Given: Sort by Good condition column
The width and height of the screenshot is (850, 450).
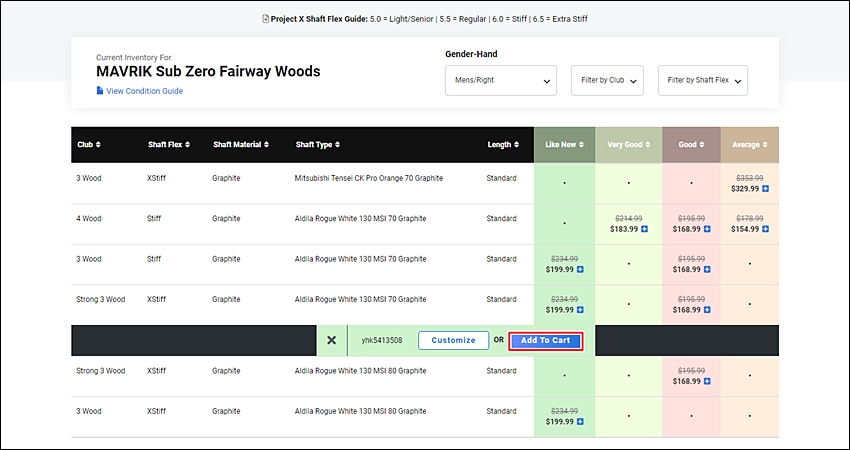Looking at the screenshot, I should coord(691,145).
